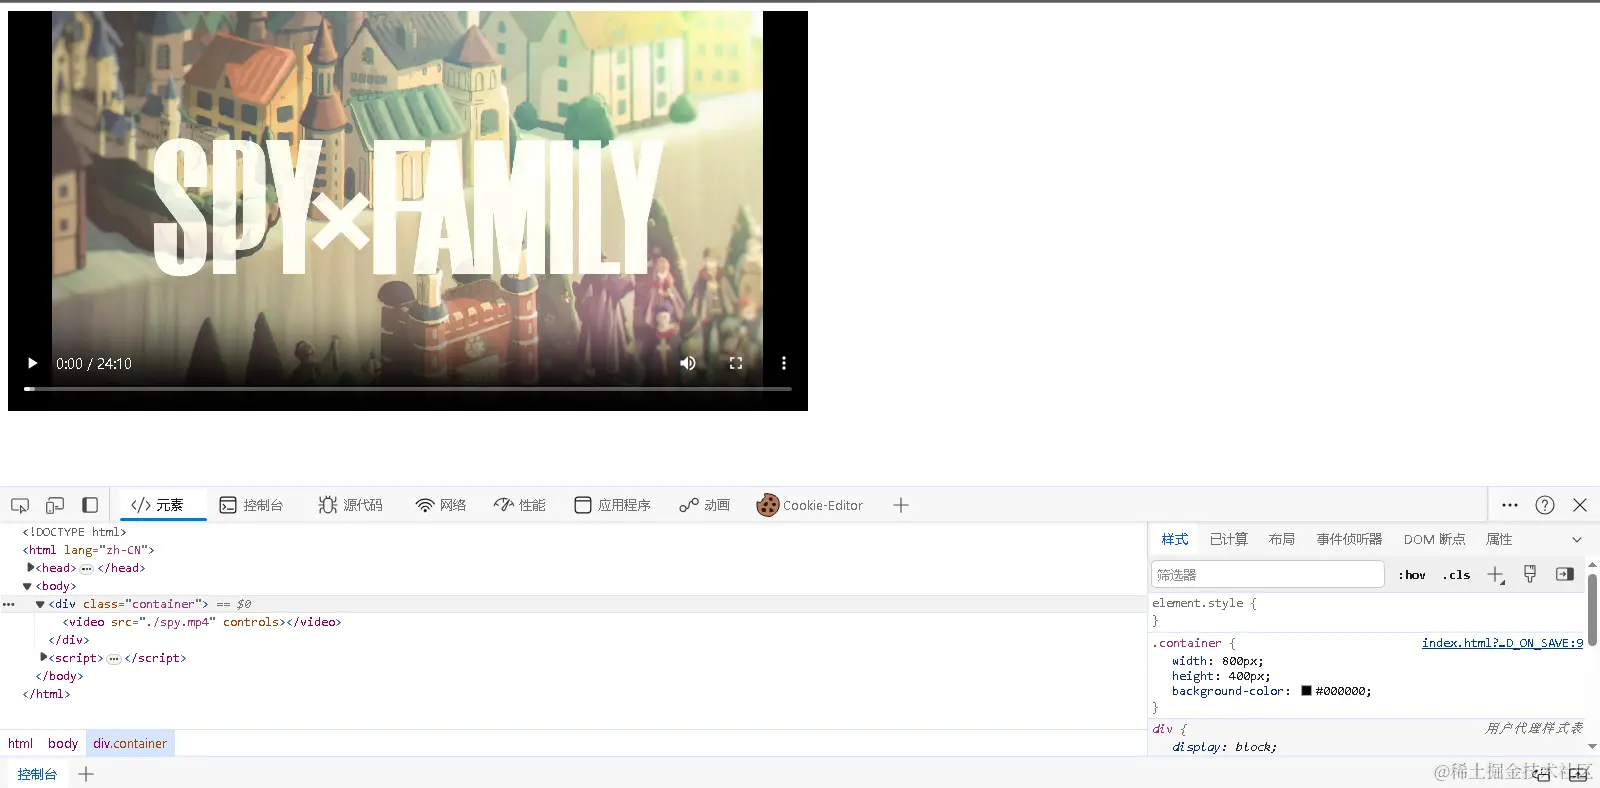Show collapsed script content ellipsis
Screen dimensions: 1600x788
point(114,658)
